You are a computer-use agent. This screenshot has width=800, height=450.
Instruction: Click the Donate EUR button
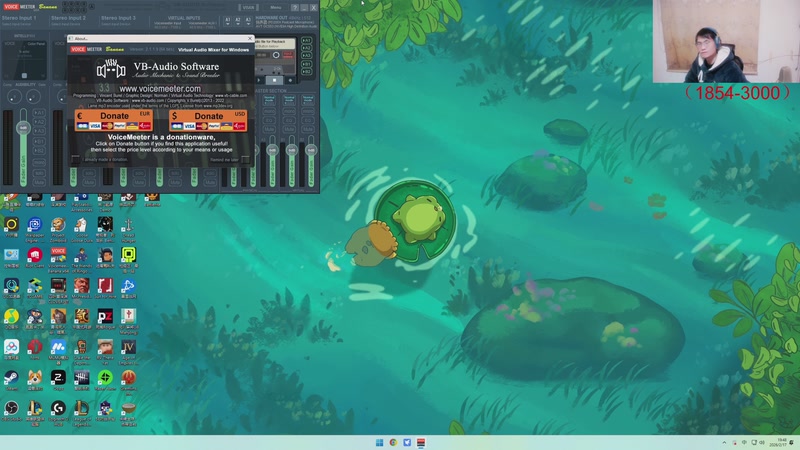pos(113,120)
